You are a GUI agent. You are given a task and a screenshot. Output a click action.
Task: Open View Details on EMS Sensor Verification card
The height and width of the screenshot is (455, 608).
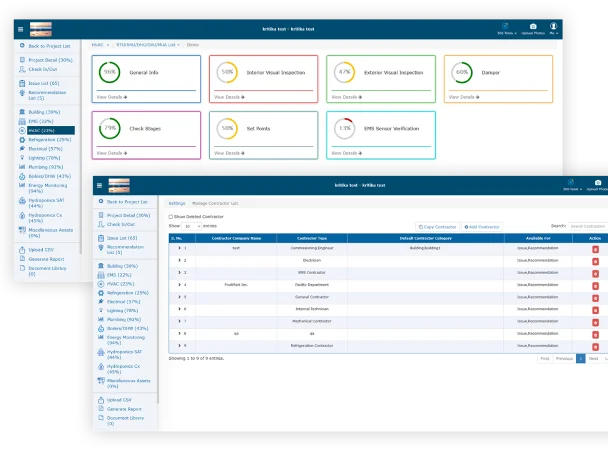point(347,153)
